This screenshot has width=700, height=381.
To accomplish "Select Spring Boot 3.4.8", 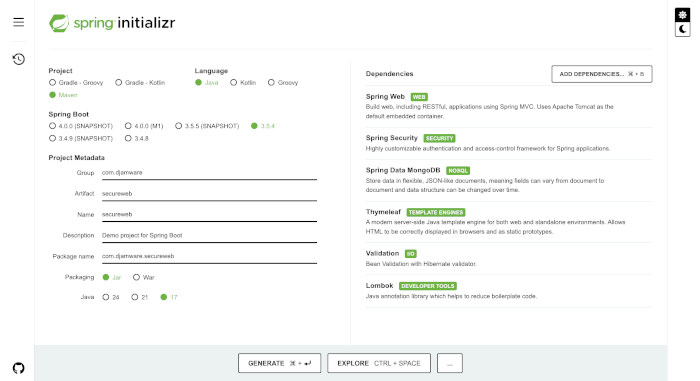I will pyautogui.click(x=137, y=138).
